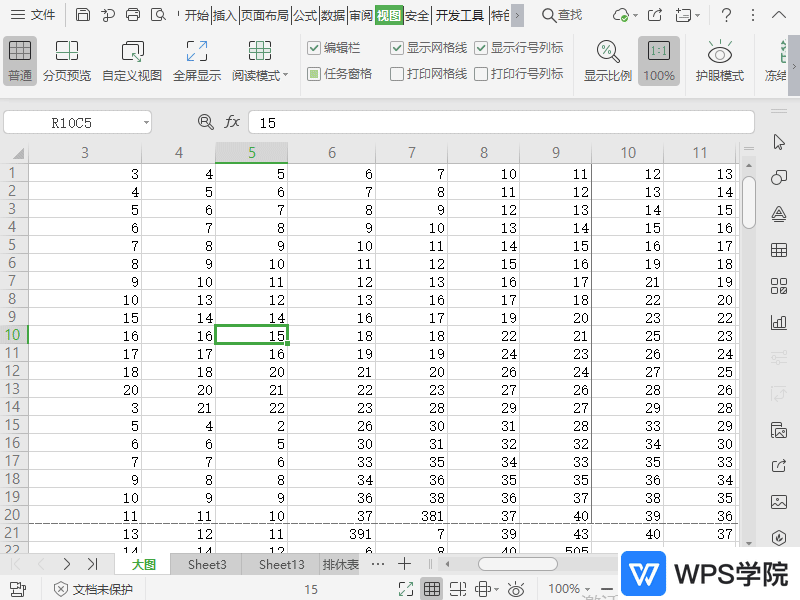This screenshot has height=600, width=800.
Task: Expand the Name Box dropdown arrow
Action: point(146,122)
